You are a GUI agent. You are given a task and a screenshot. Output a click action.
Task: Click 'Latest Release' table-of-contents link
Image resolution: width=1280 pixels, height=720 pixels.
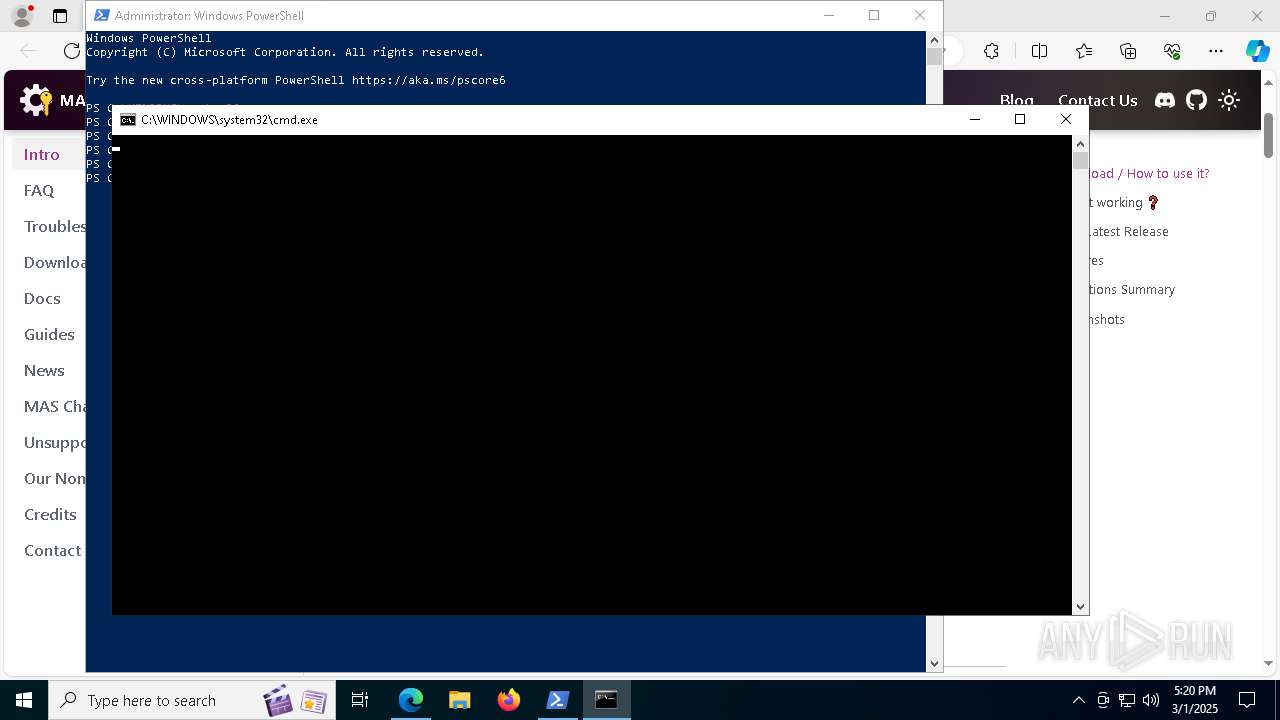1128,231
